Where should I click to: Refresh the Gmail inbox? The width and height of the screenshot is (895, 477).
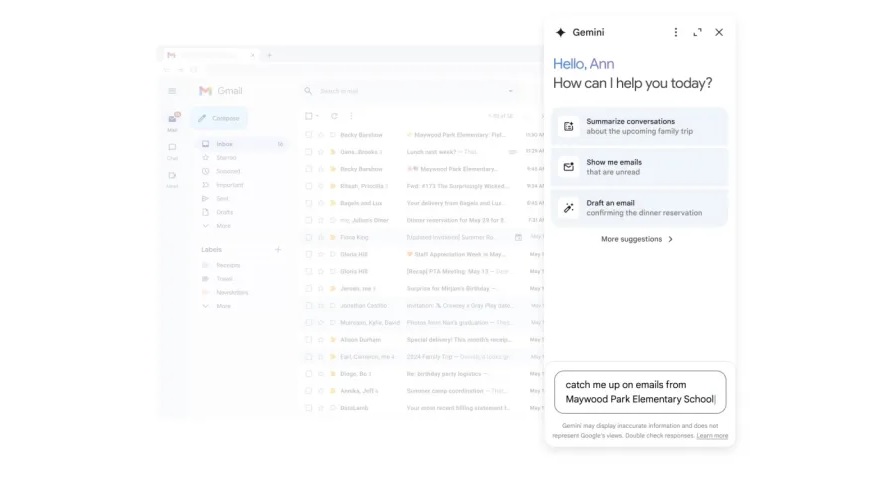[334, 116]
